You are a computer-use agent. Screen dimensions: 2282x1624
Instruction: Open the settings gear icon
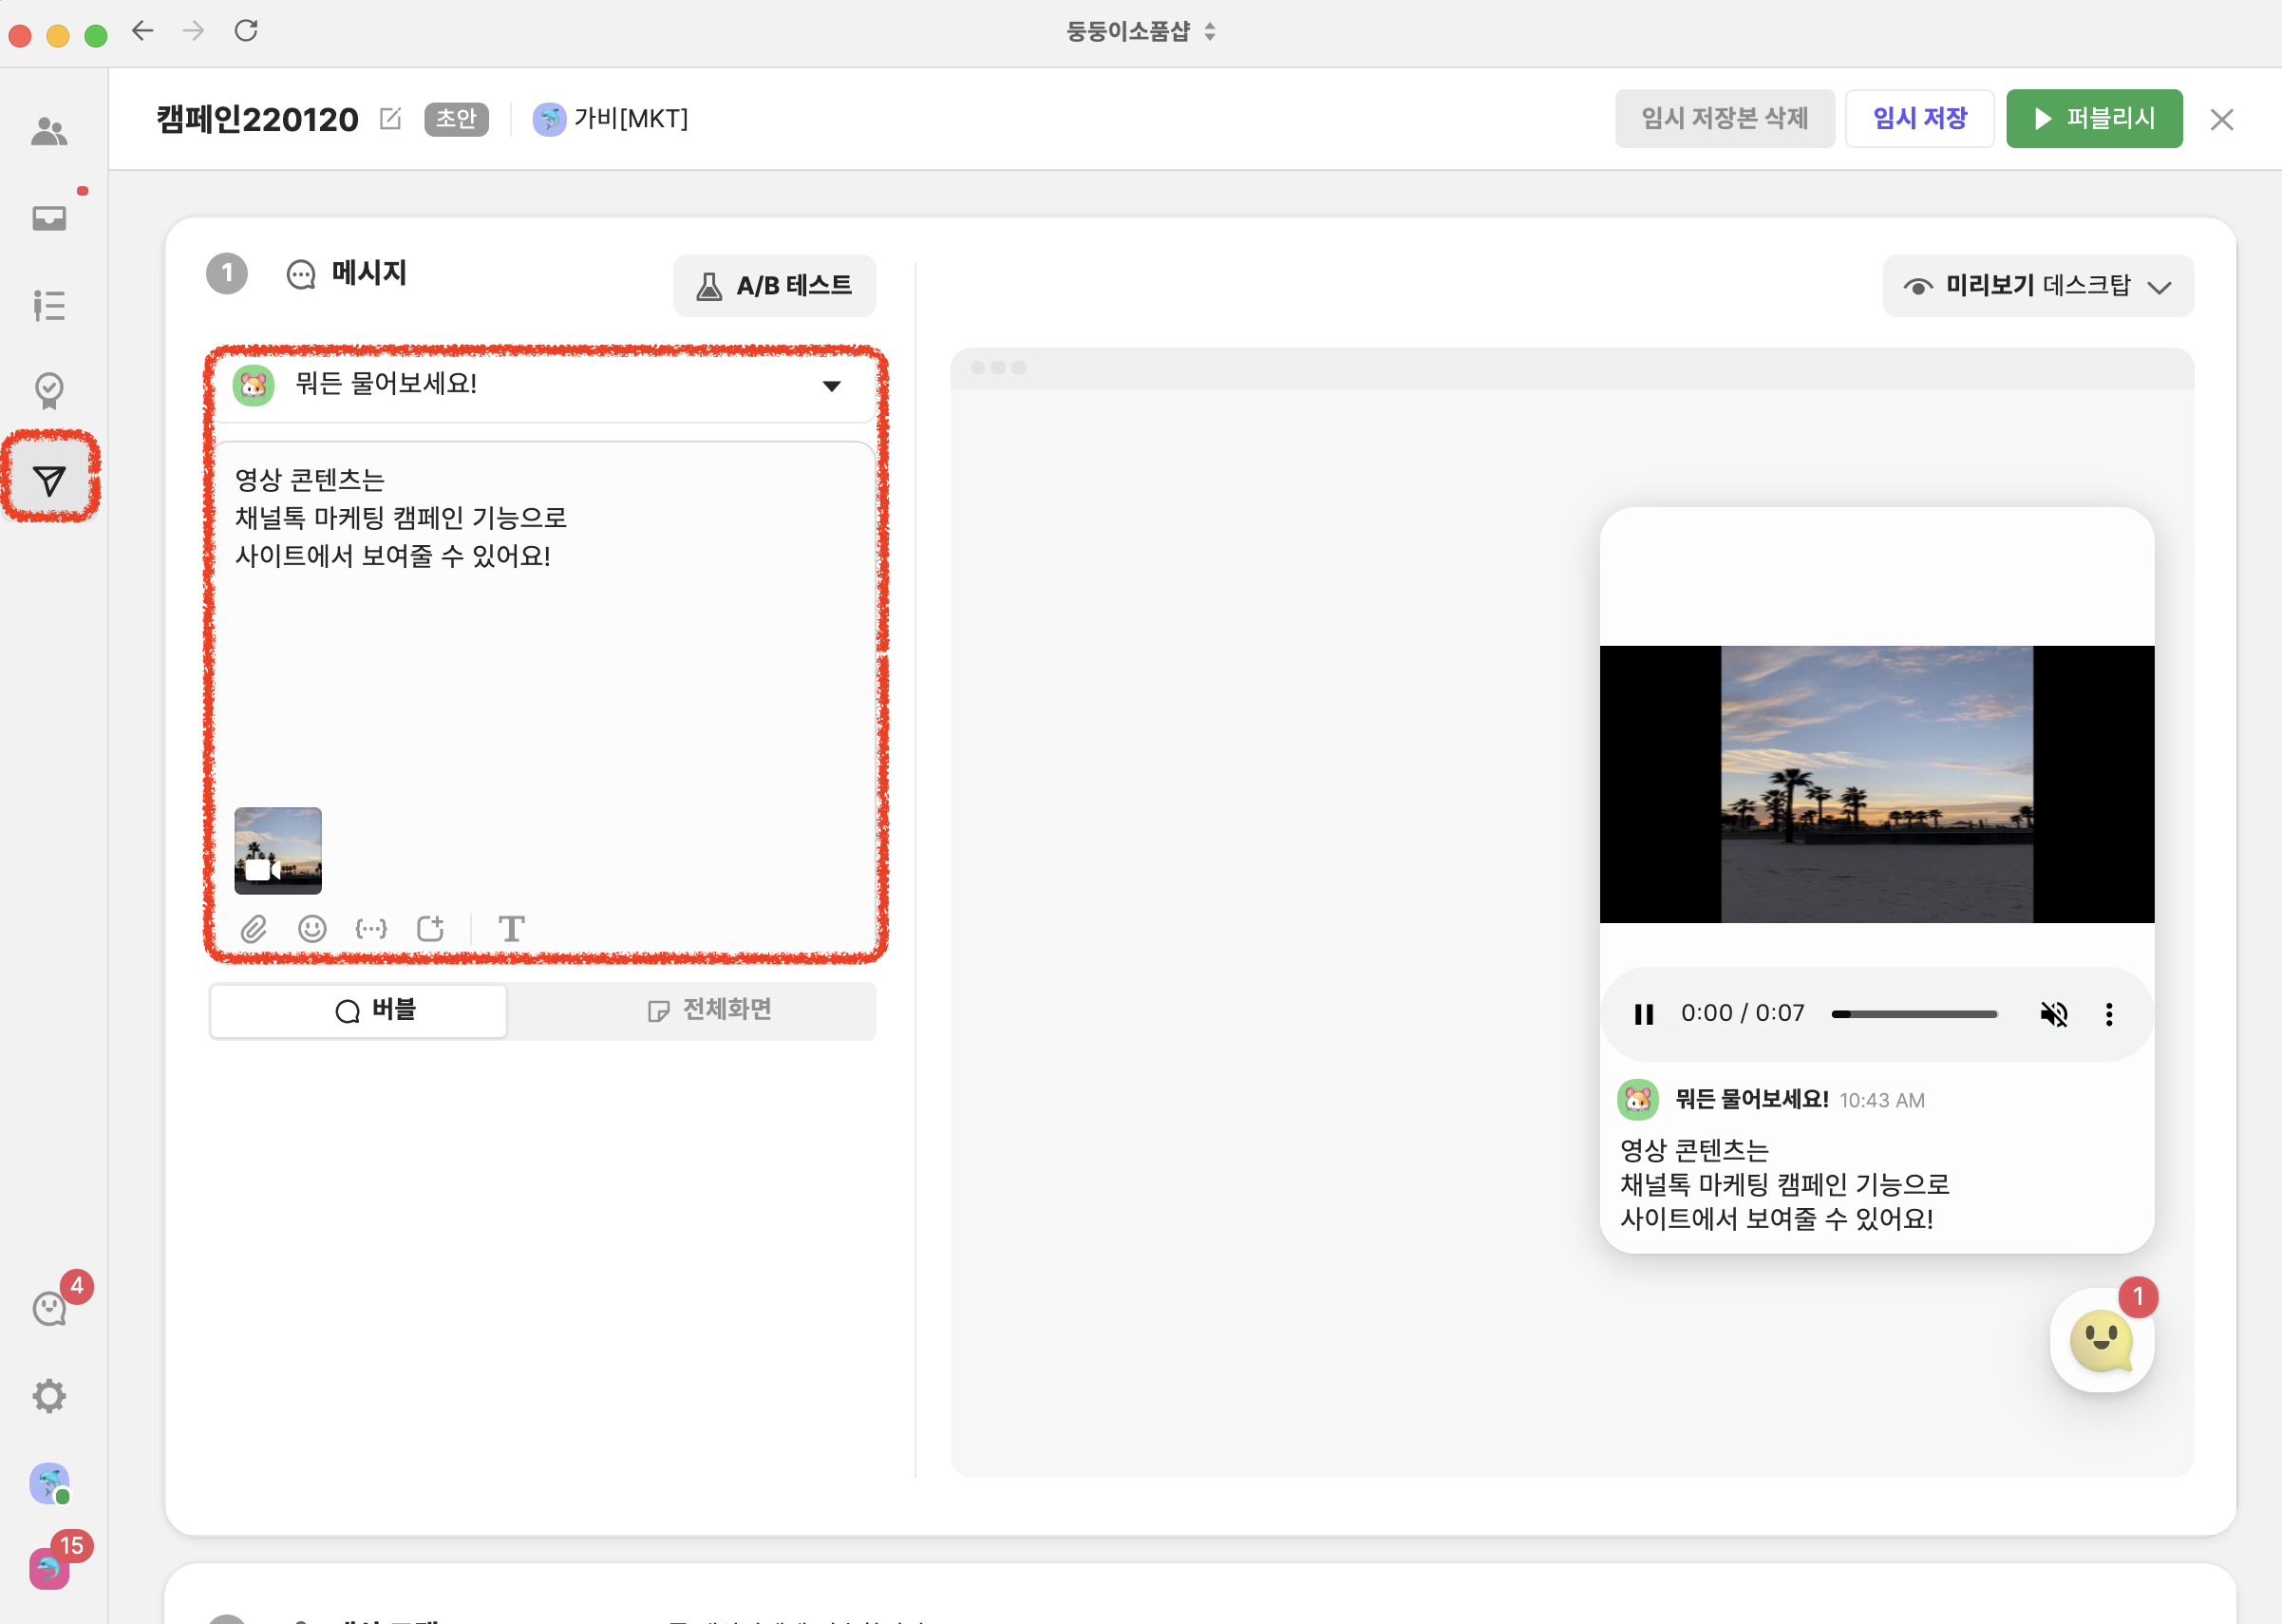(49, 1396)
